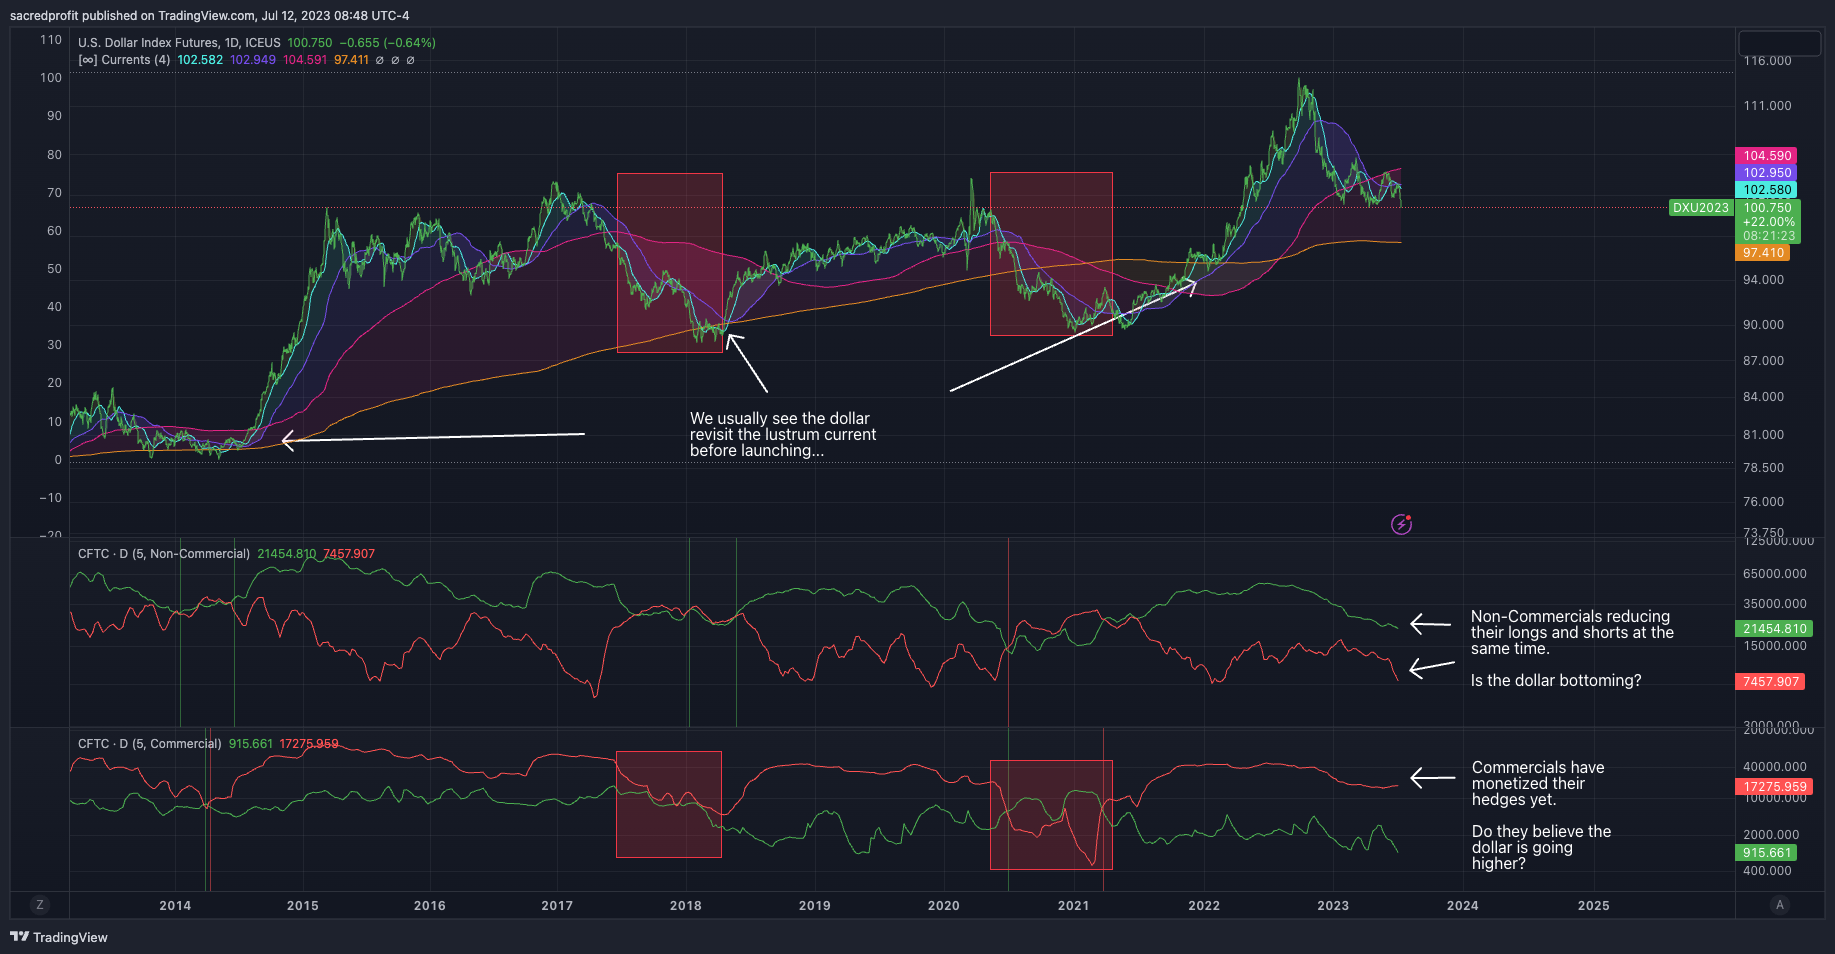Click the cyan 102.582 value in Currents legend

200,60
